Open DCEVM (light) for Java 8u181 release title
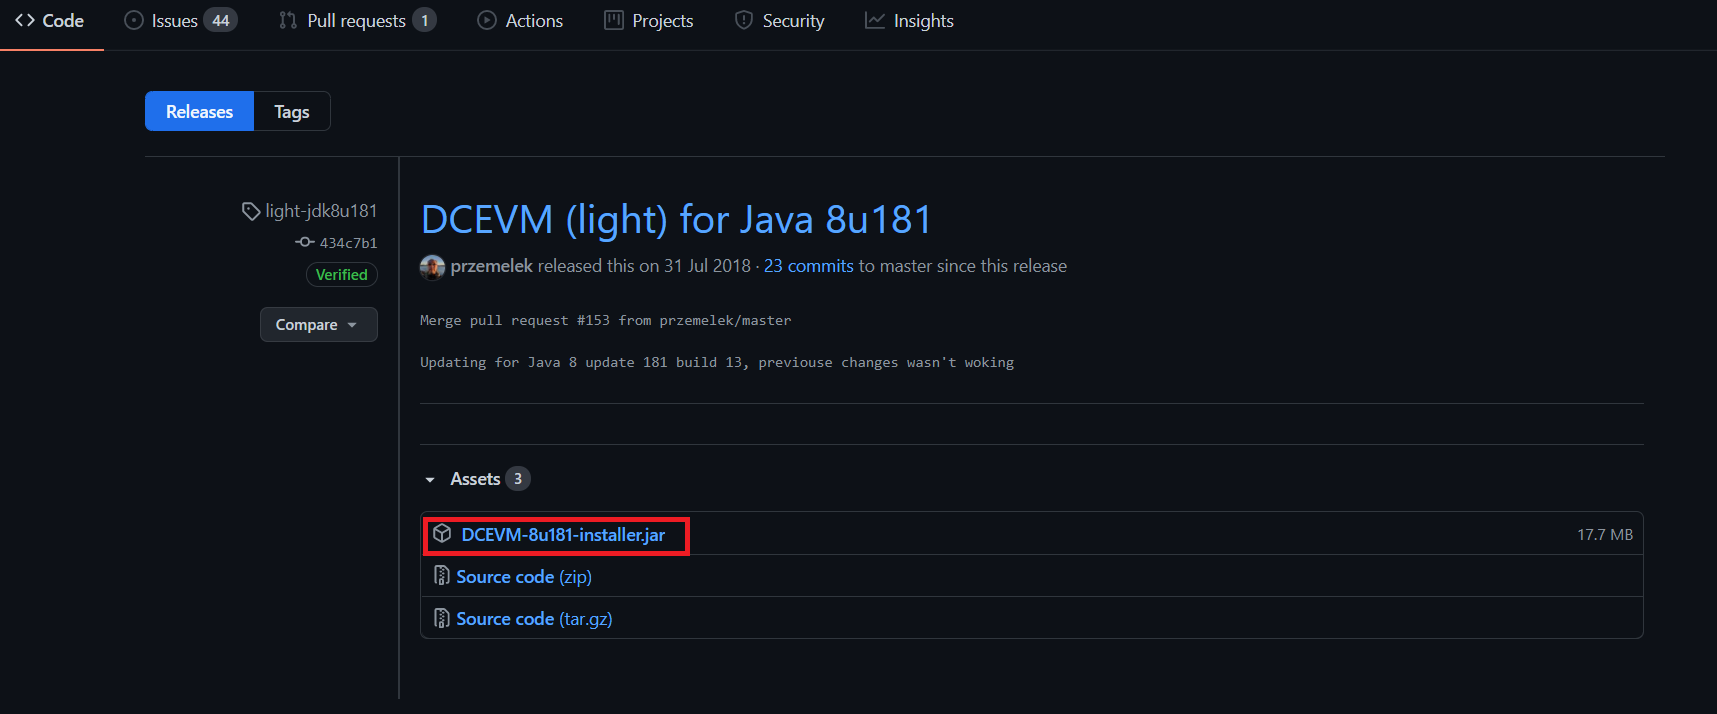This screenshot has width=1717, height=714. (676, 219)
